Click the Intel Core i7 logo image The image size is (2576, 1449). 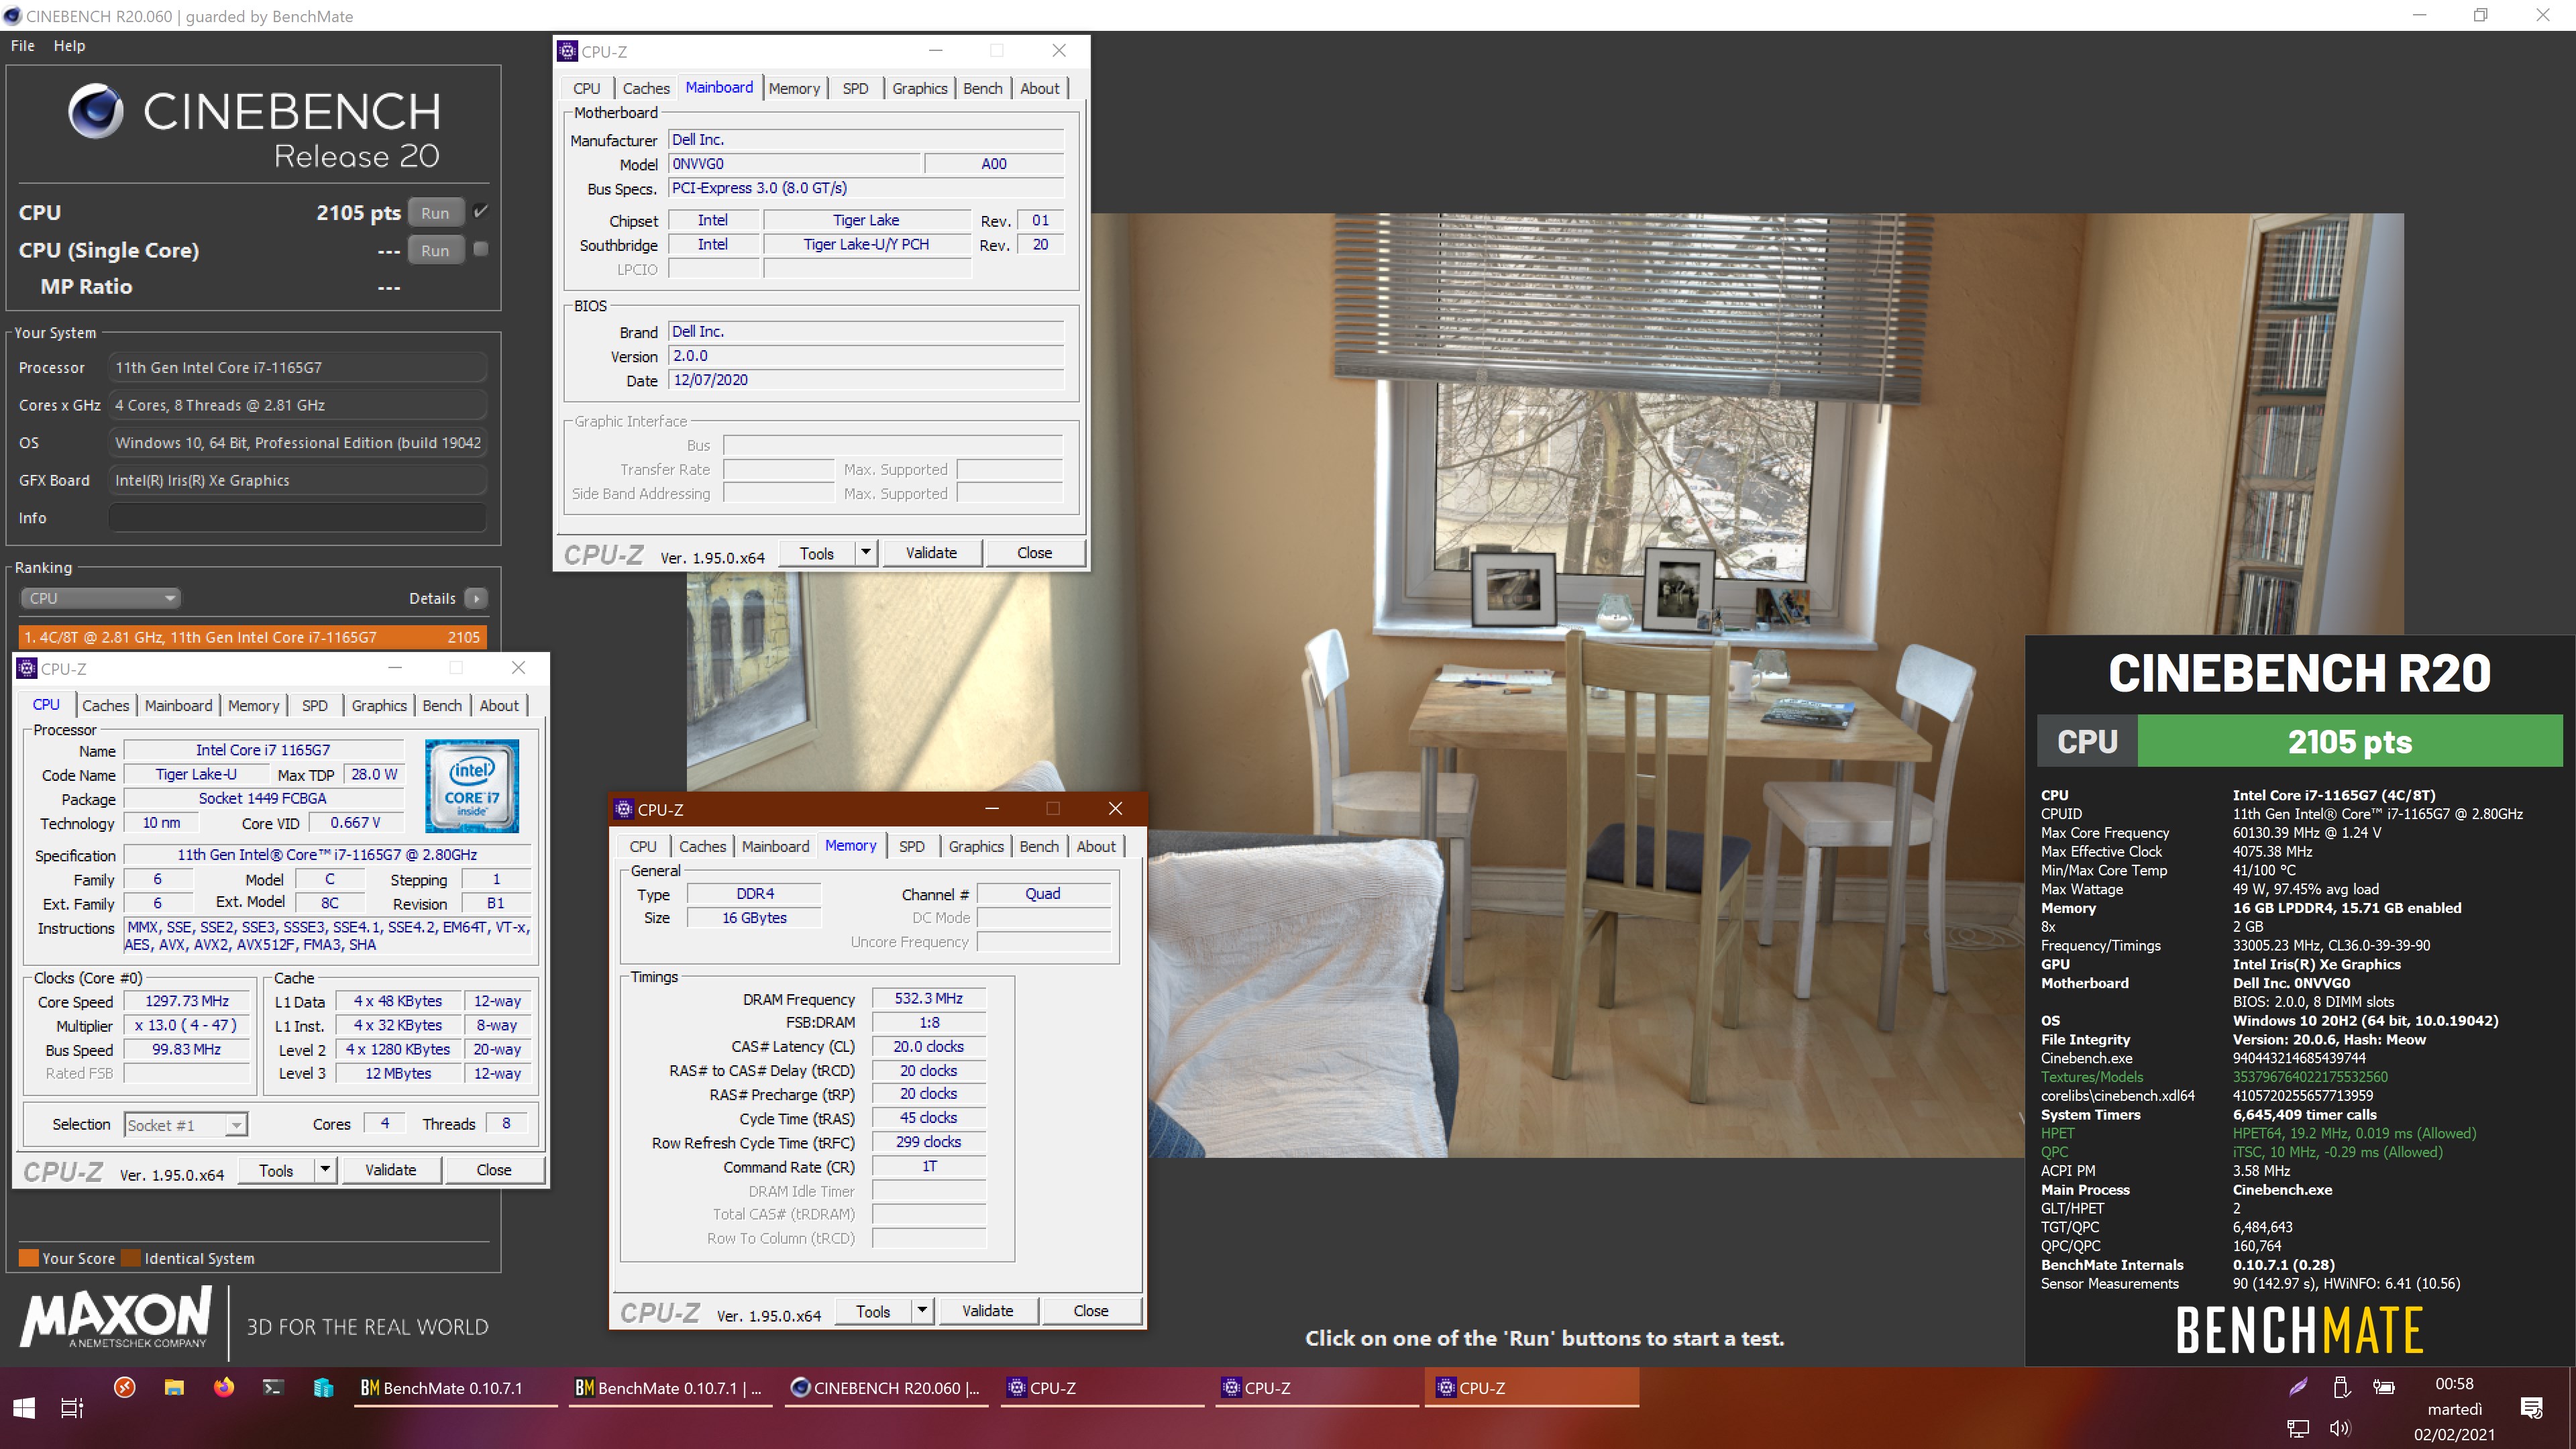472,786
